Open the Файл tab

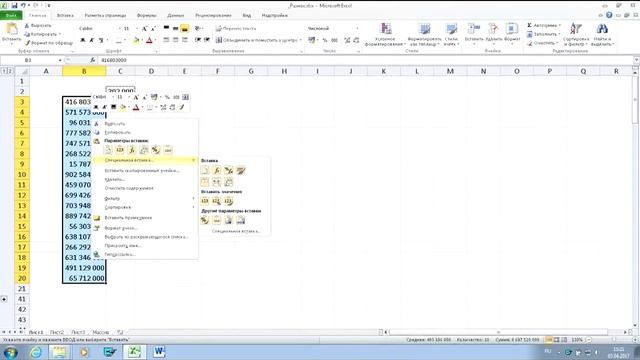11,16
